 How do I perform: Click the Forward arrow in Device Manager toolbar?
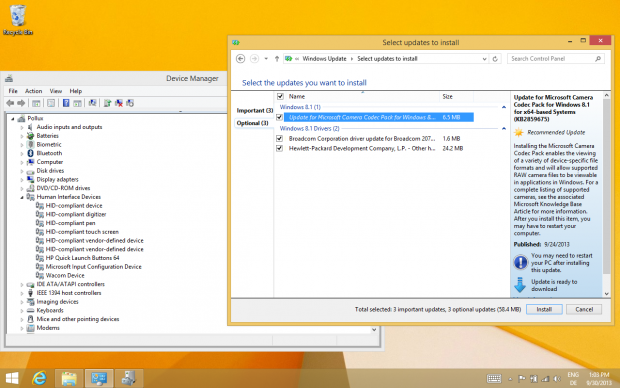[21, 103]
